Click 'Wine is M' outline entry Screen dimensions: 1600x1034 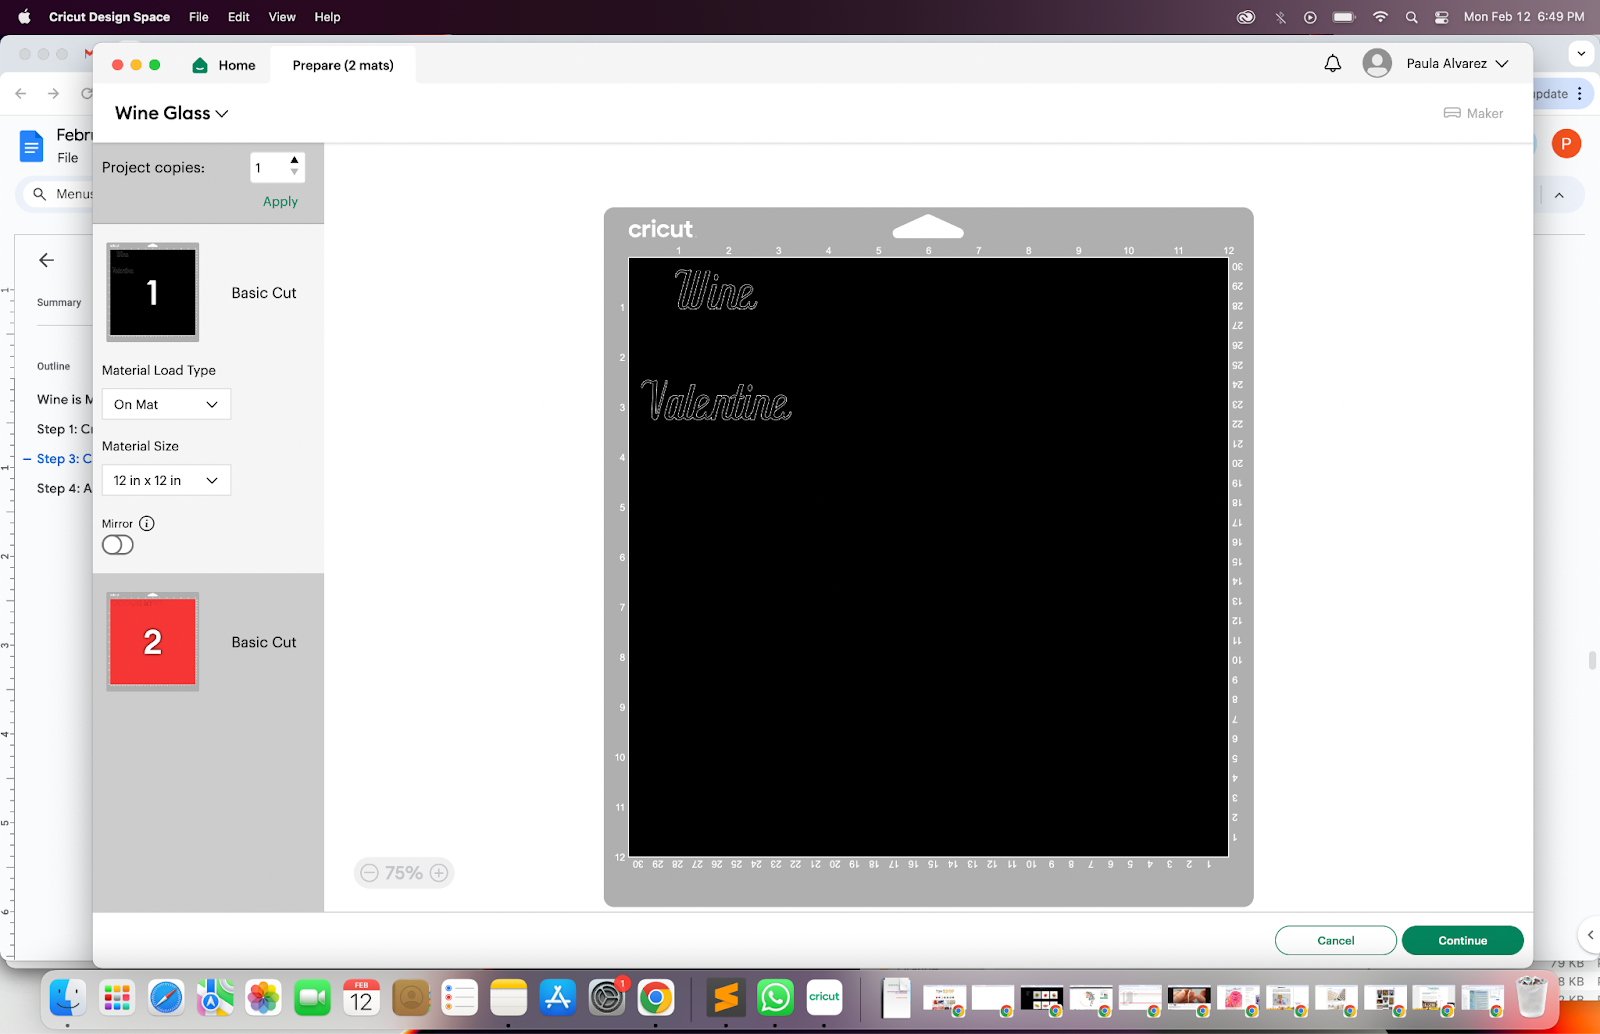point(64,399)
